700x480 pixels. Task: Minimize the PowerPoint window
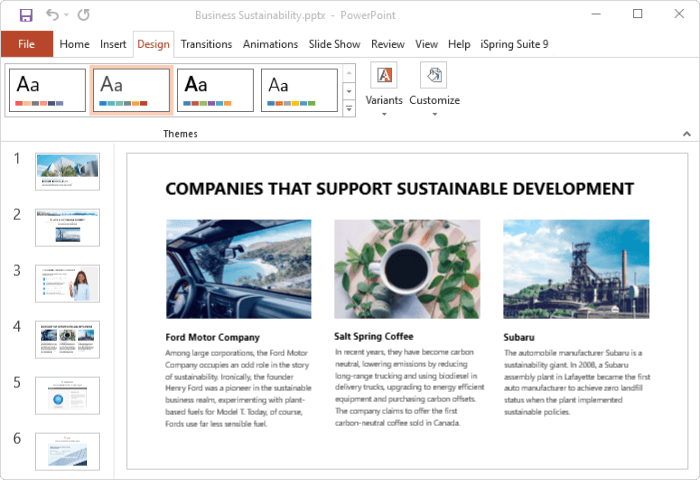point(596,14)
